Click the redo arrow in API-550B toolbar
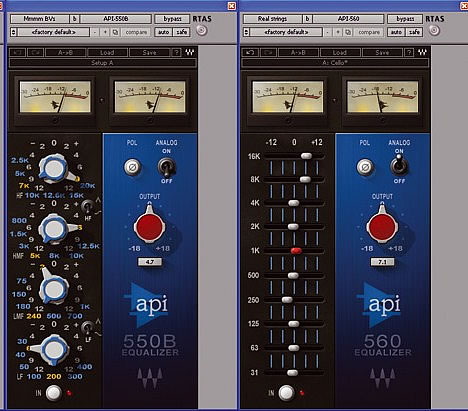 (35, 52)
